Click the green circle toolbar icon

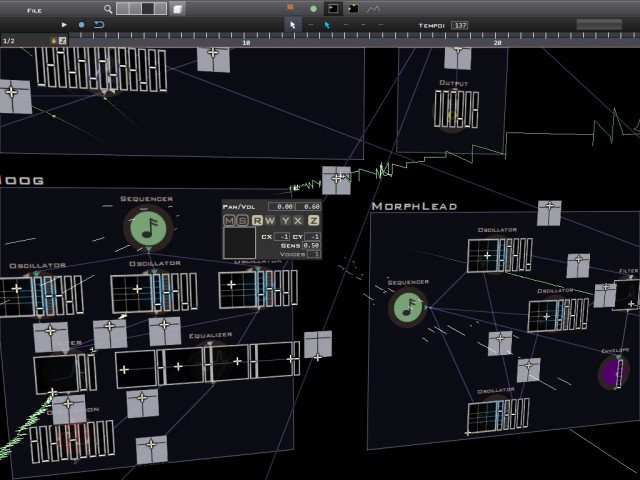coord(313,8)
